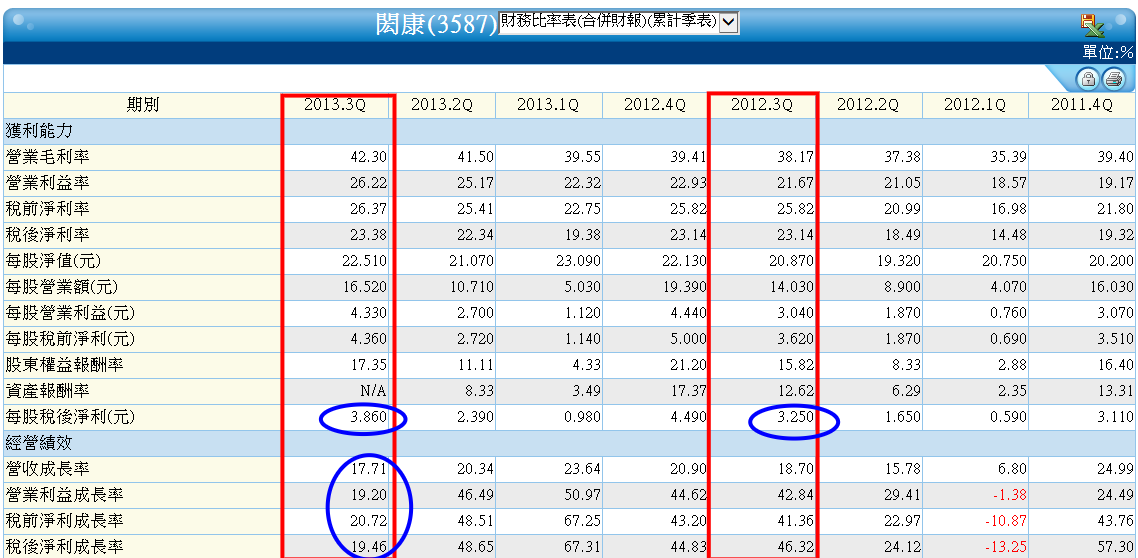Click the 稅前淨利成長率 row label
Screen dimensions: 1138x558
tap(64, 521)
